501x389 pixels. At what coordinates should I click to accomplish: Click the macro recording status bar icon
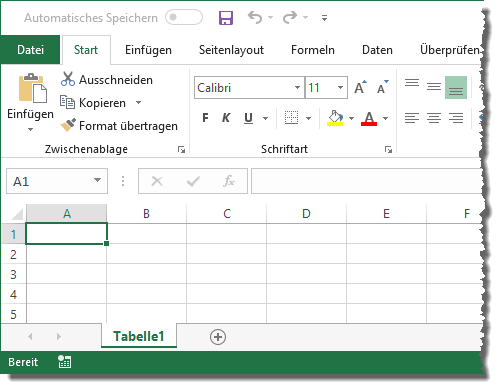(64, 362)
